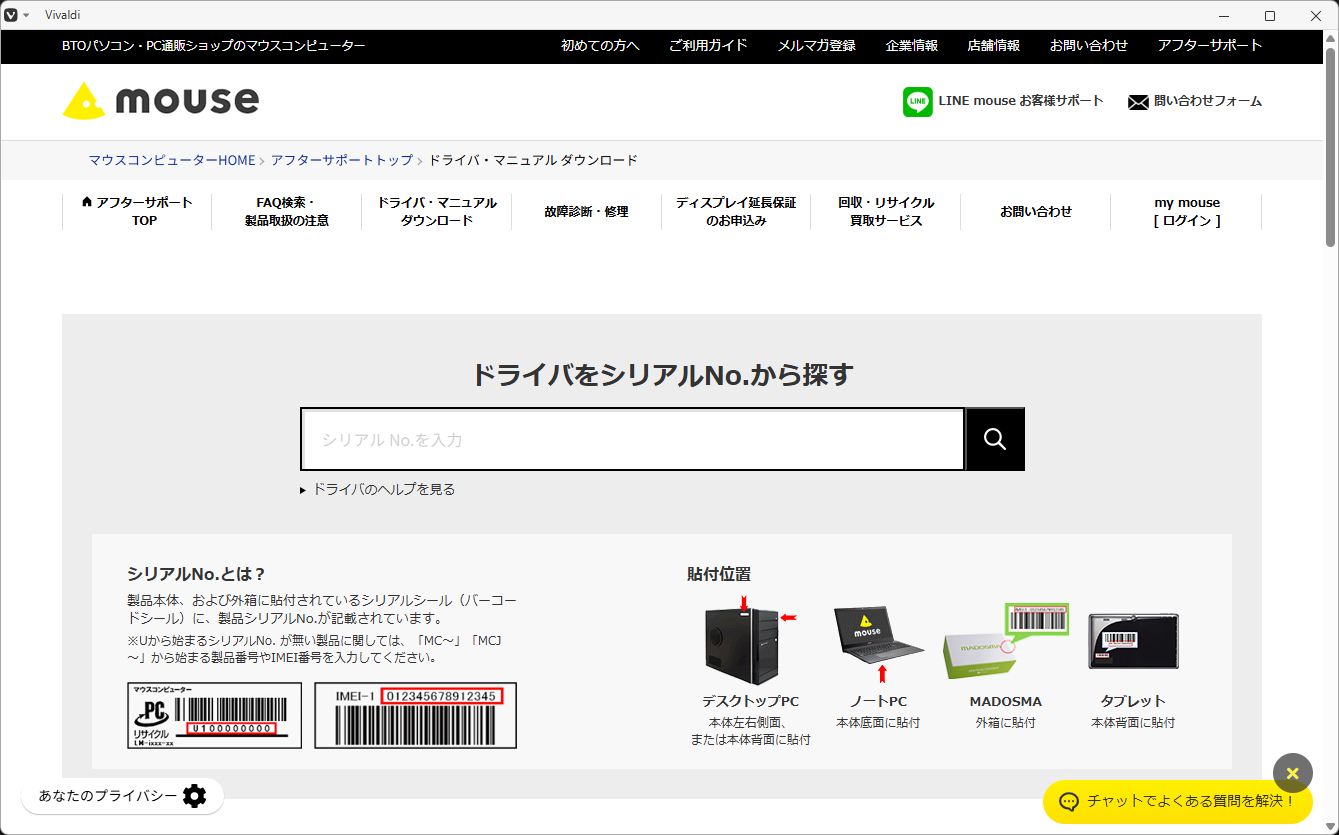Minimize the Vivaldi window
This screenshot has height=835, width=1339.
pos(1225,15)
